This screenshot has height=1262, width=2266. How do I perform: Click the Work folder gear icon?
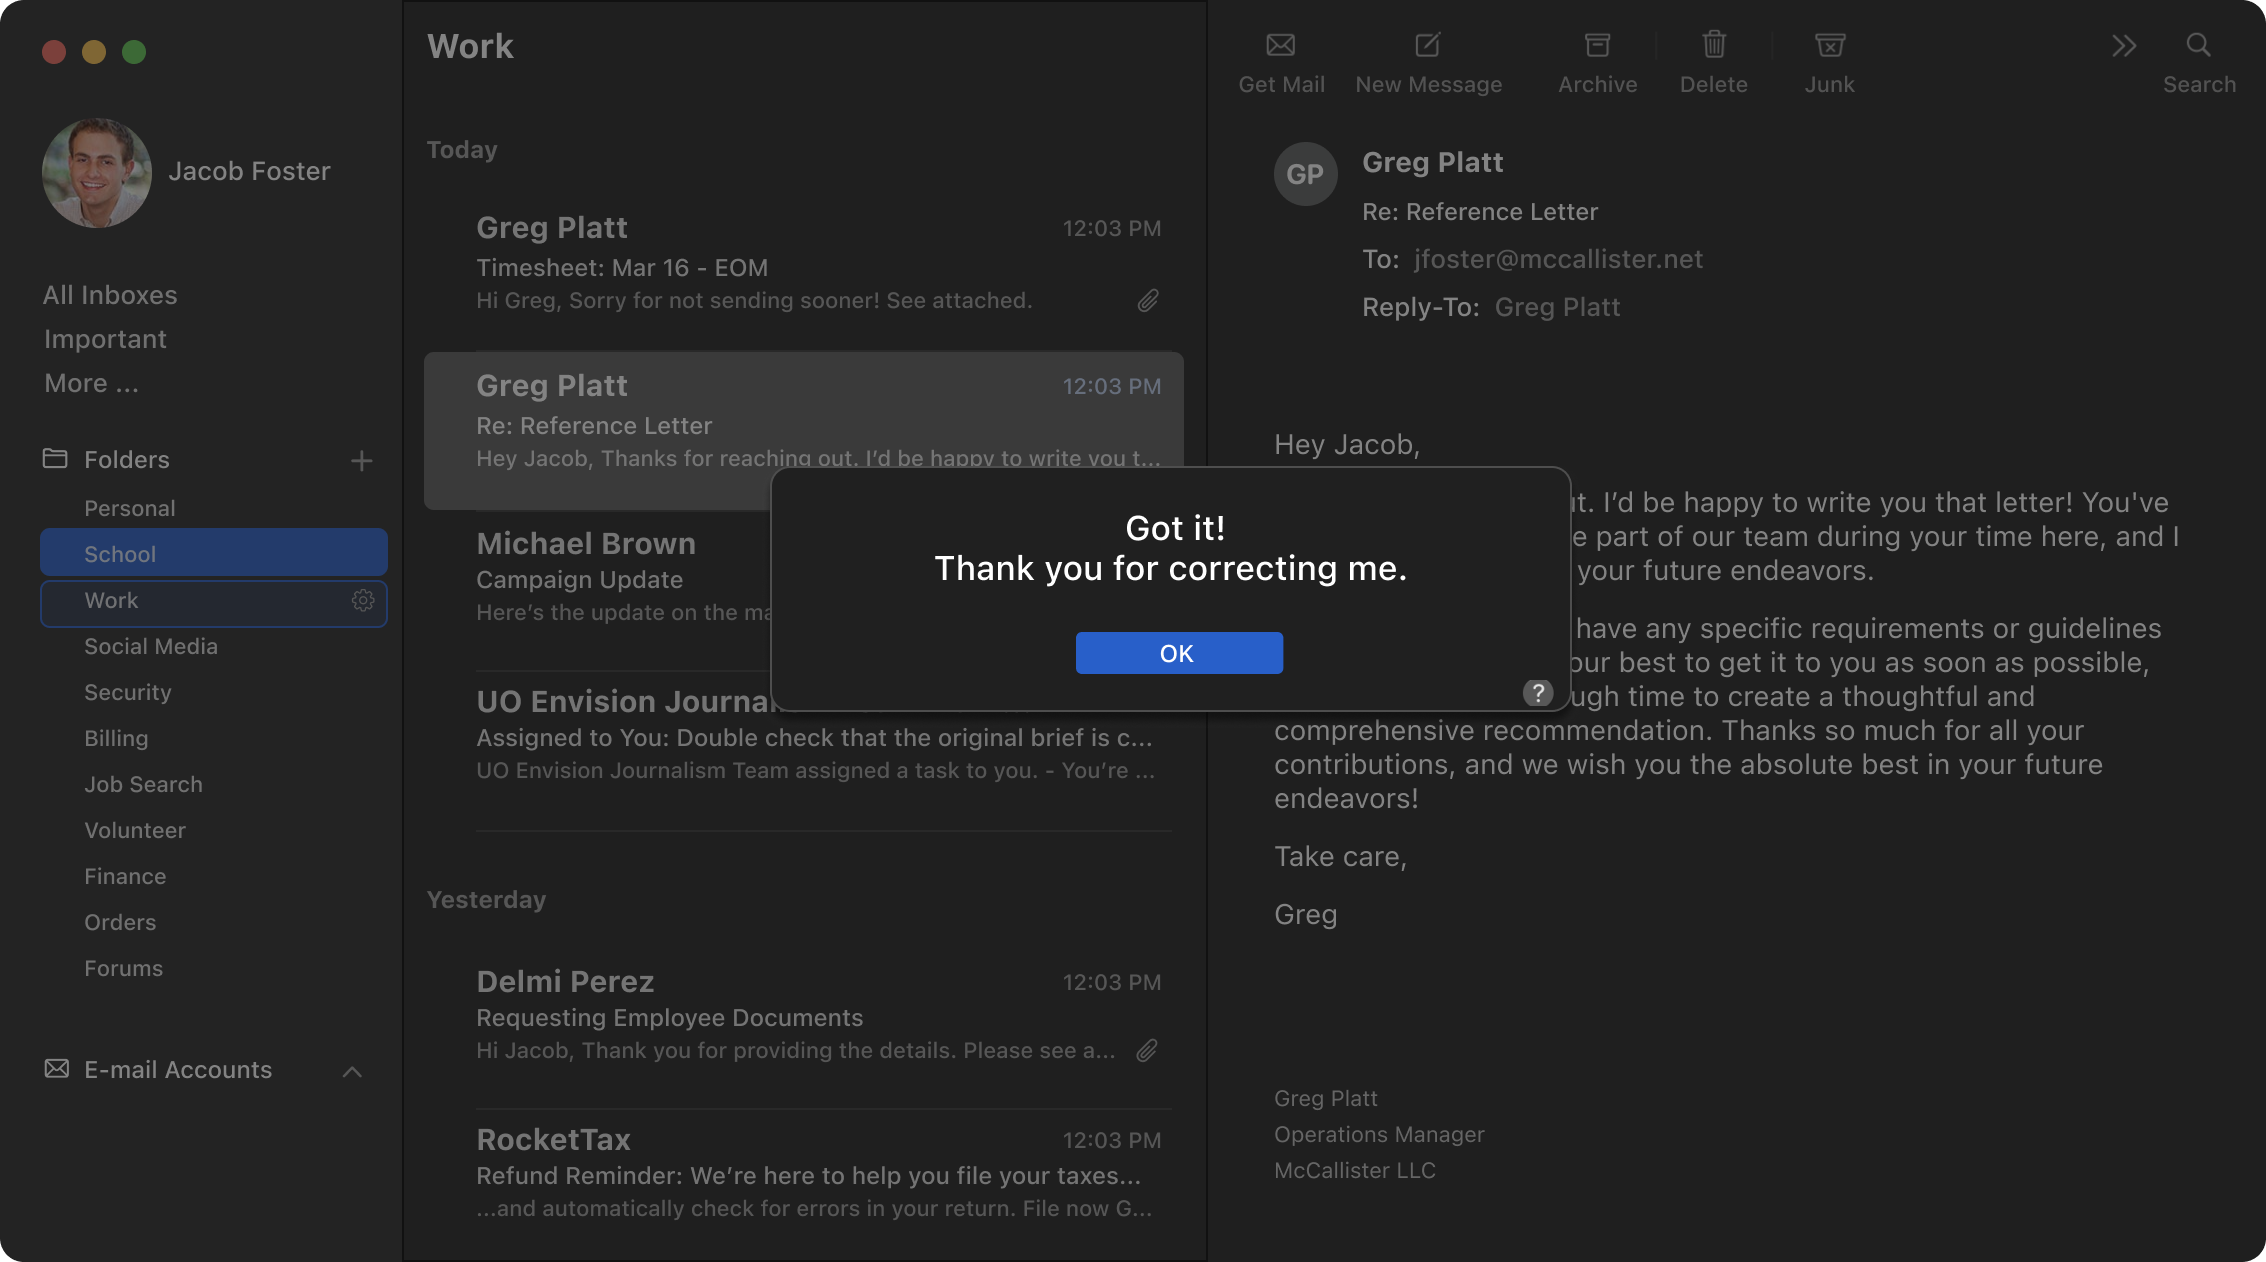[363, 600]
